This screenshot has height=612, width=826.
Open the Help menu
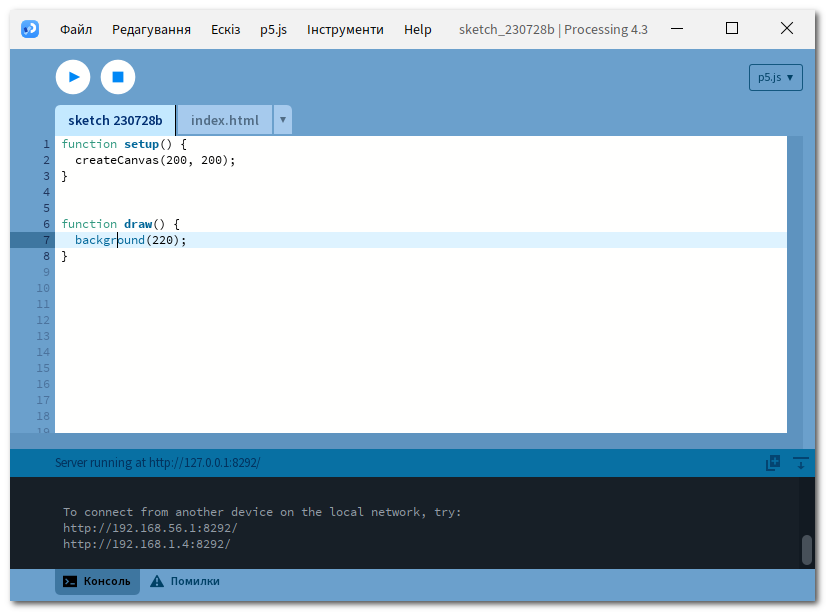click(417, 29)
